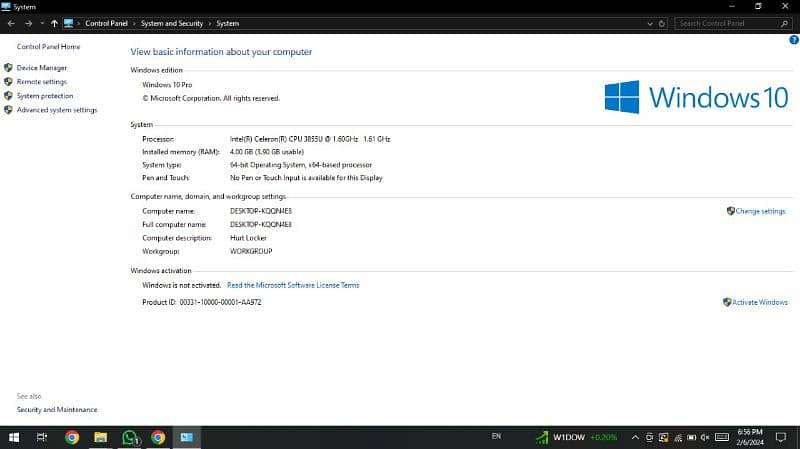Open the notification center icon
The image size is (800, 449).
coord(783,437)
